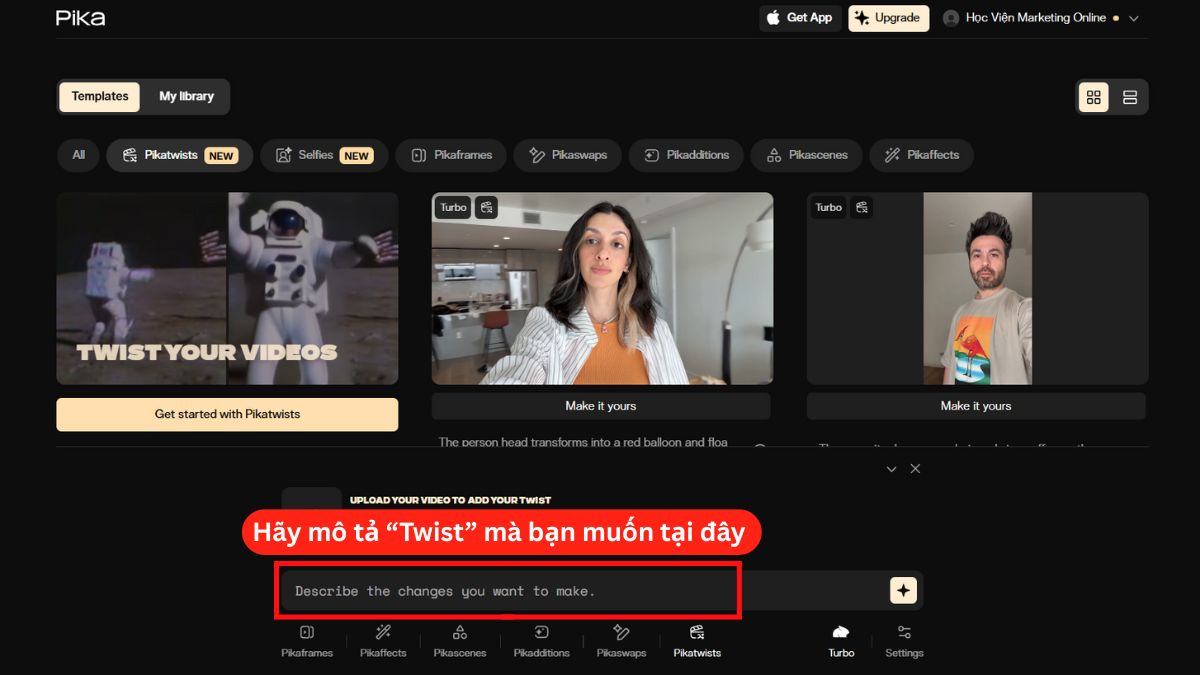Select the Pikaswaps filter chip
The width and height of the screenshot is (1200, 675).
(x=567, y=155)
